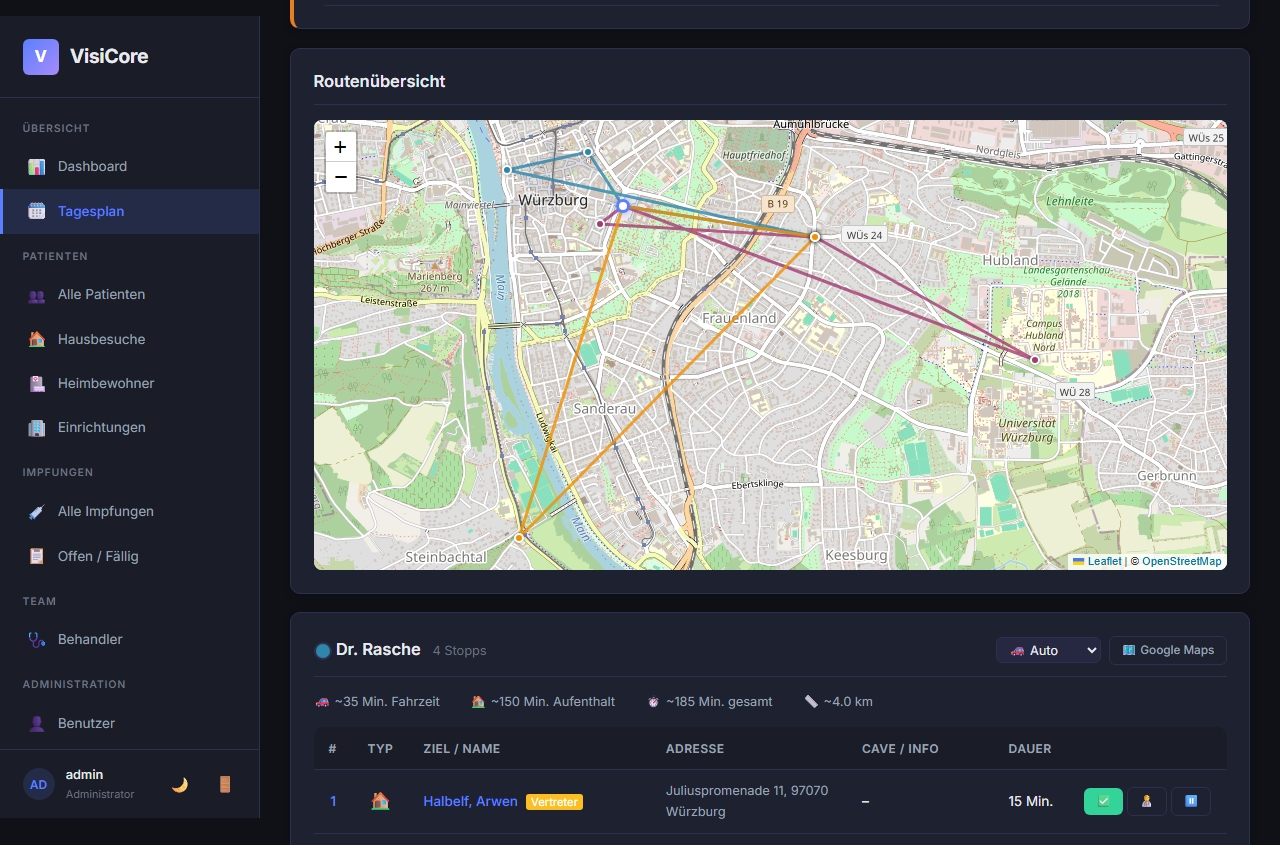Open the Auto transport mode dropdown
Viewport: 1280px width, 845px height.
pos(1048,650)
